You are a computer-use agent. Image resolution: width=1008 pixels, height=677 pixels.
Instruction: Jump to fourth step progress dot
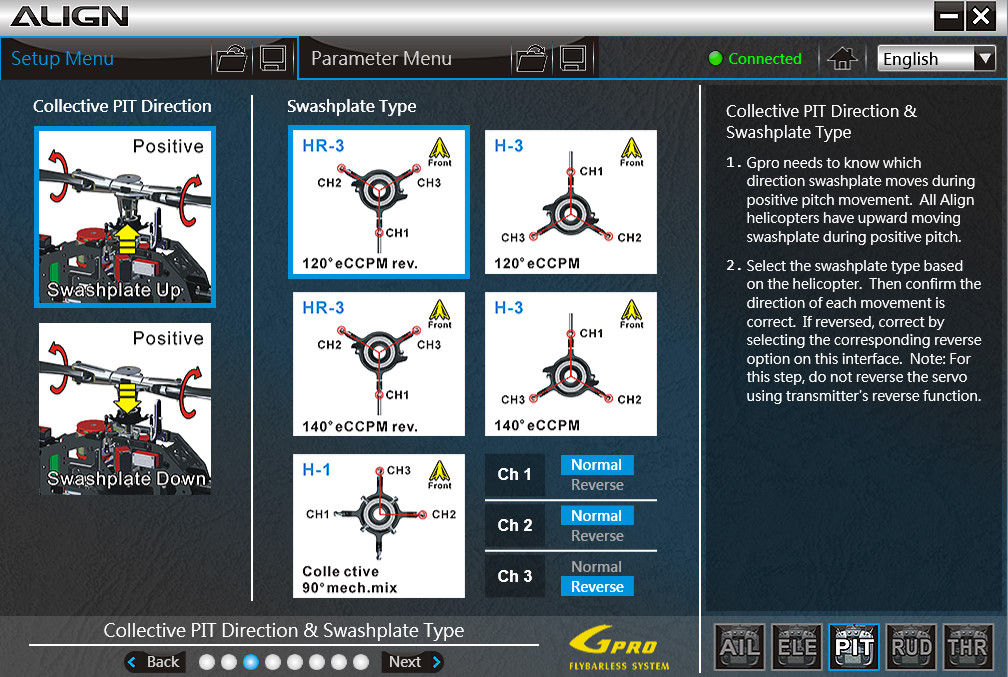273,662
